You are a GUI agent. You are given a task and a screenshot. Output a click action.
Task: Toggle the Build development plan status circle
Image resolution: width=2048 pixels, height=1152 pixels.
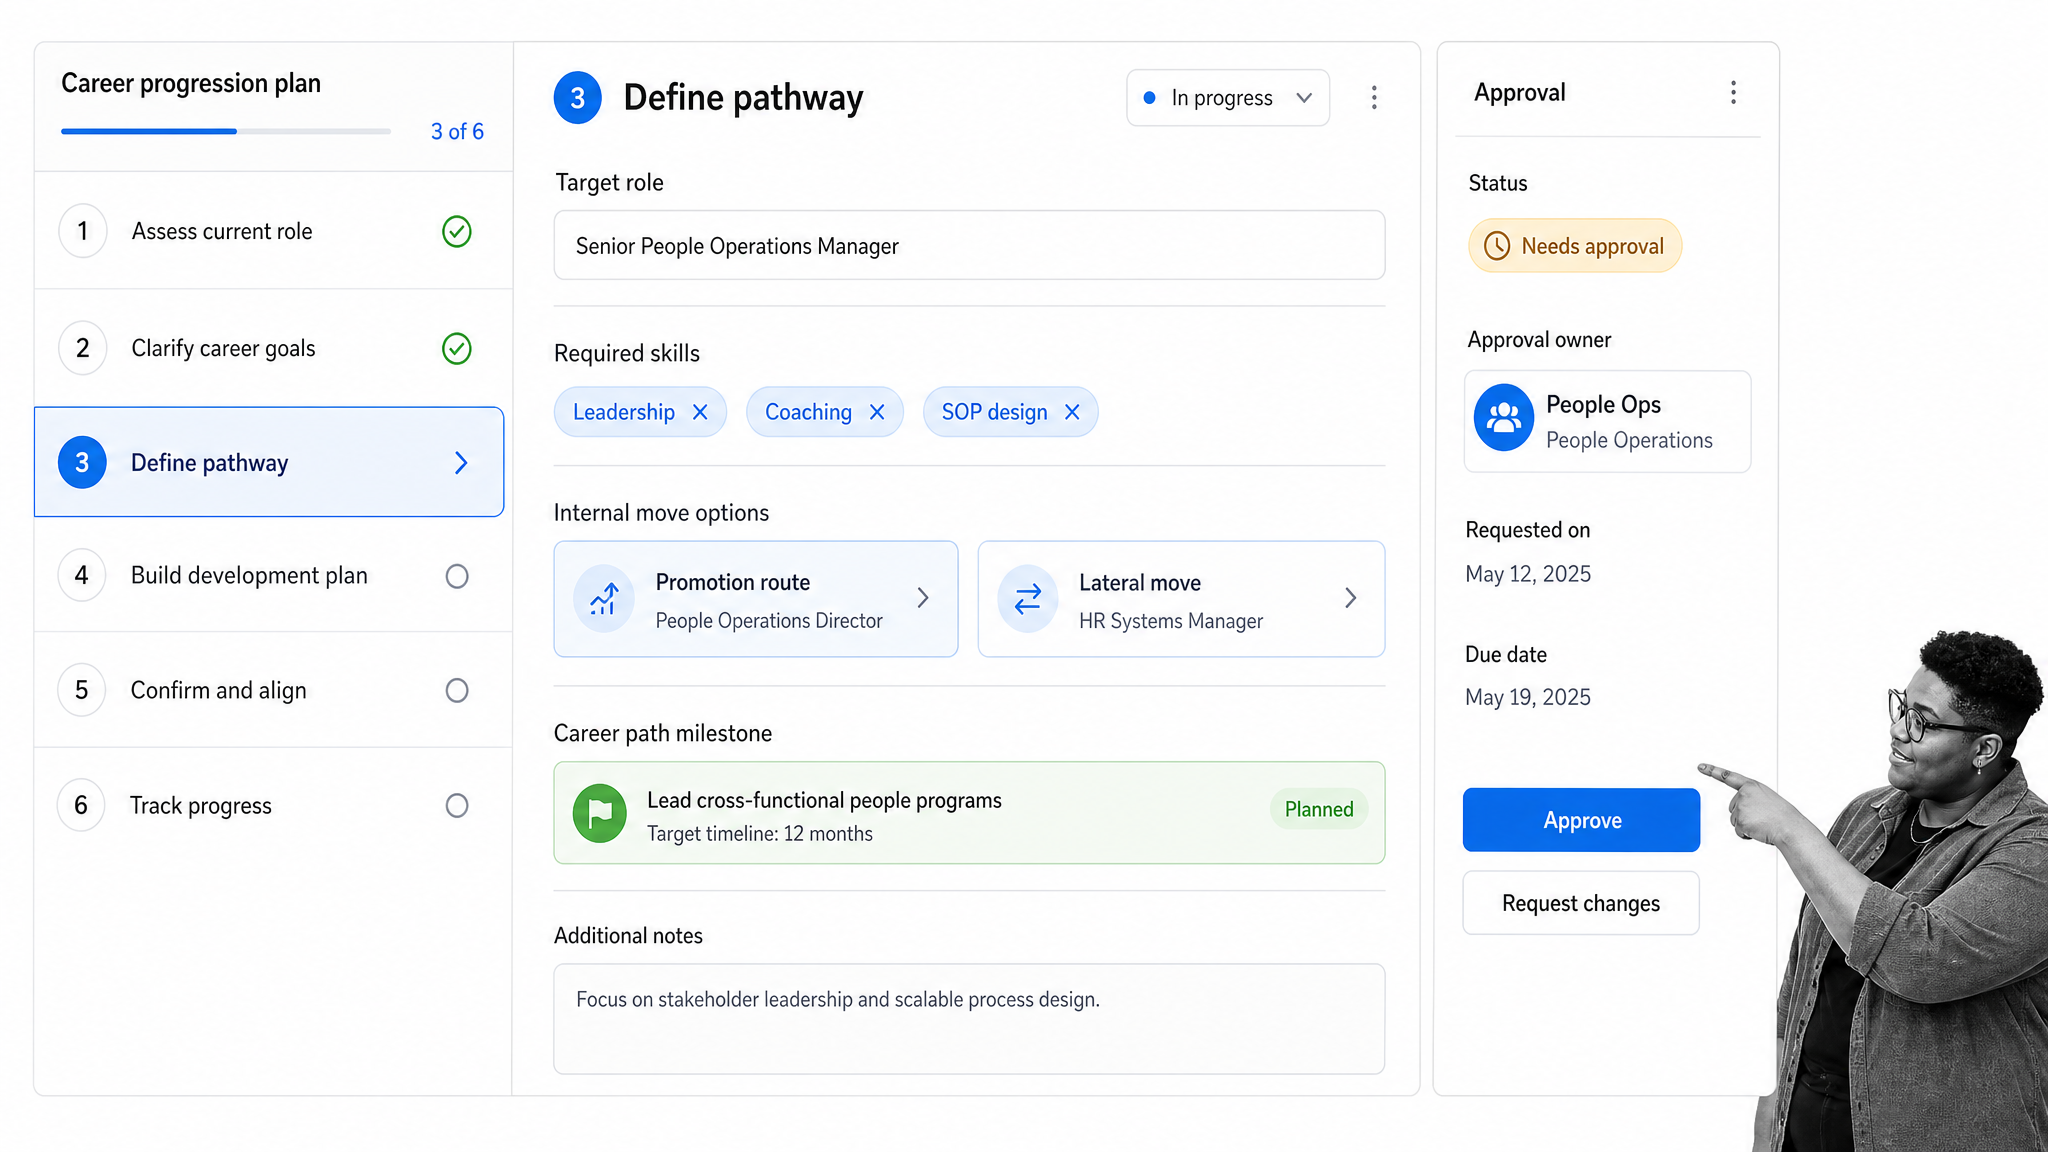457,576
